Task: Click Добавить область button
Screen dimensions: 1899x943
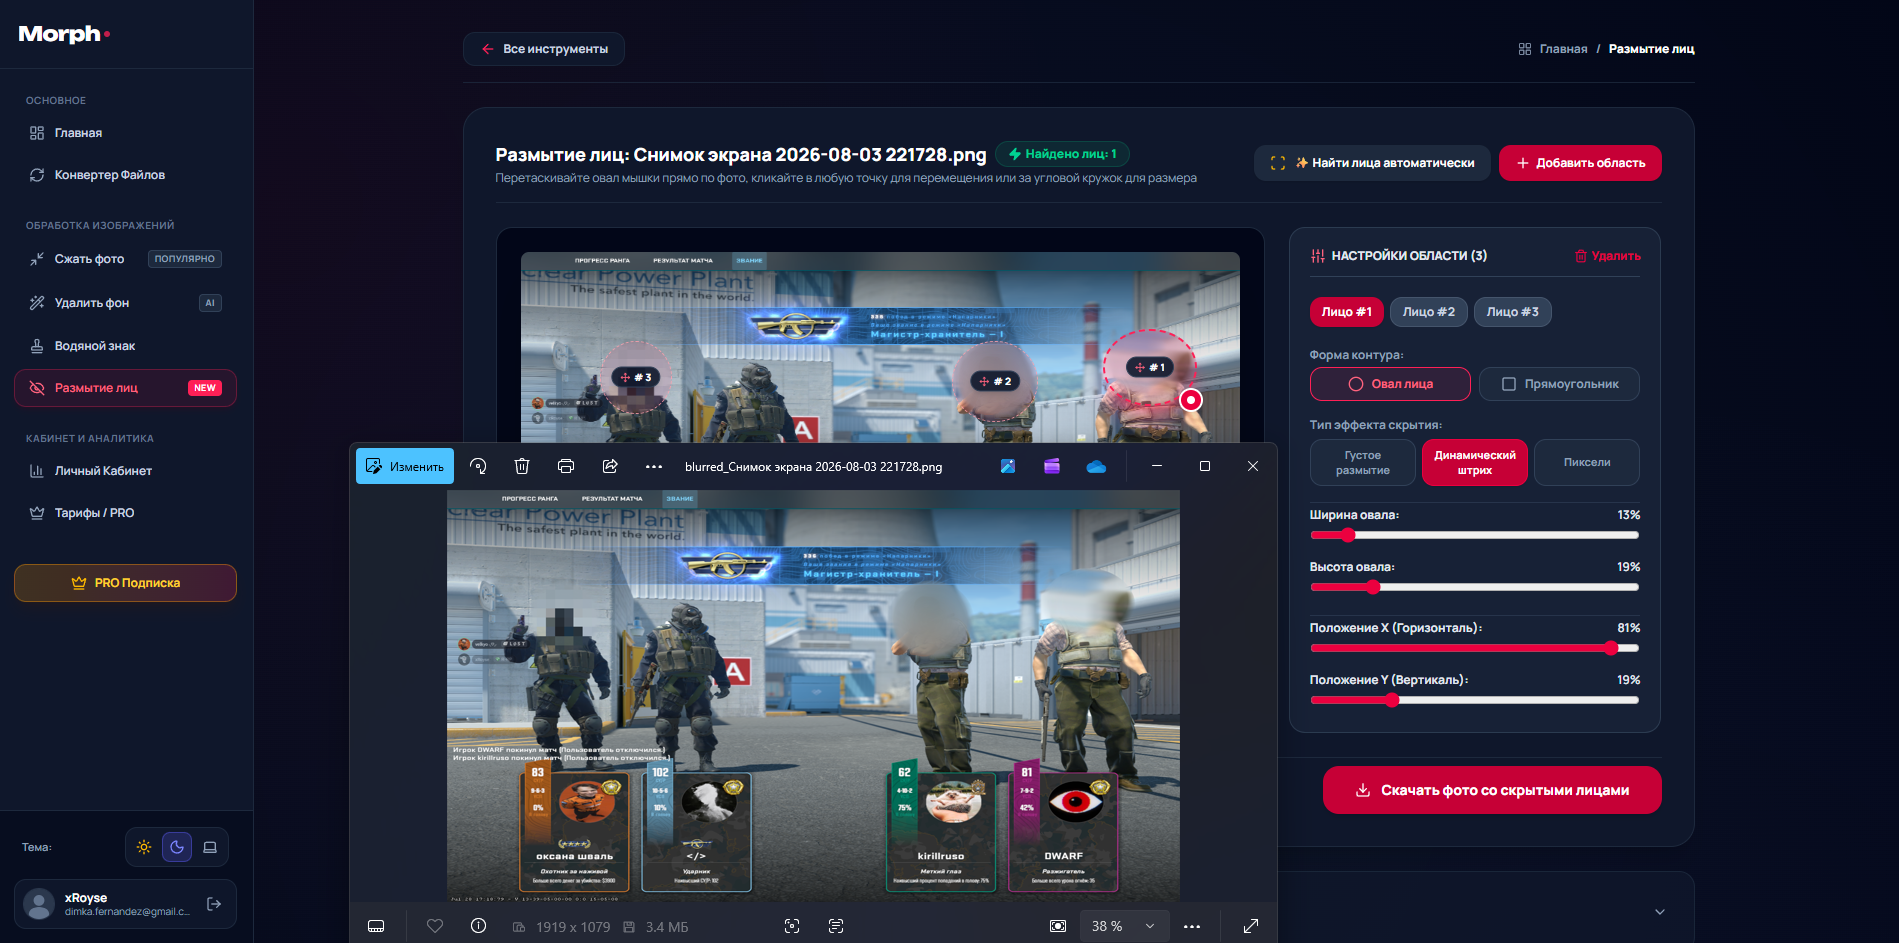Action: tap(1580, 163)
